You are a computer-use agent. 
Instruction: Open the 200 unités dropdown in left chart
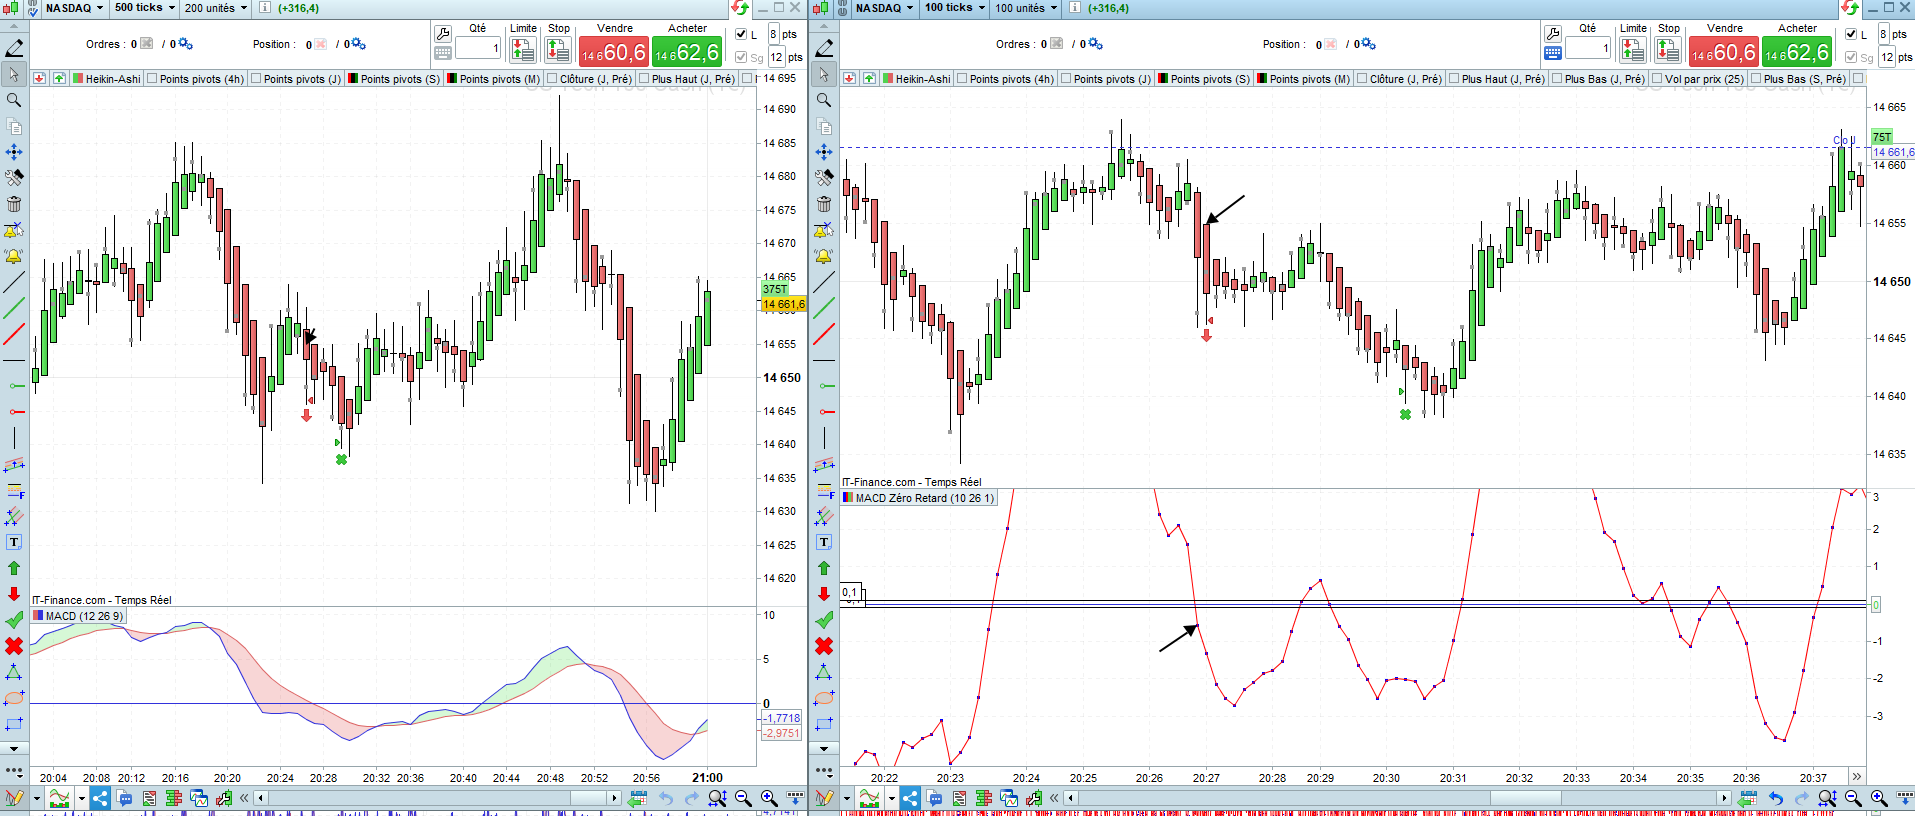[x=216, y=8]
